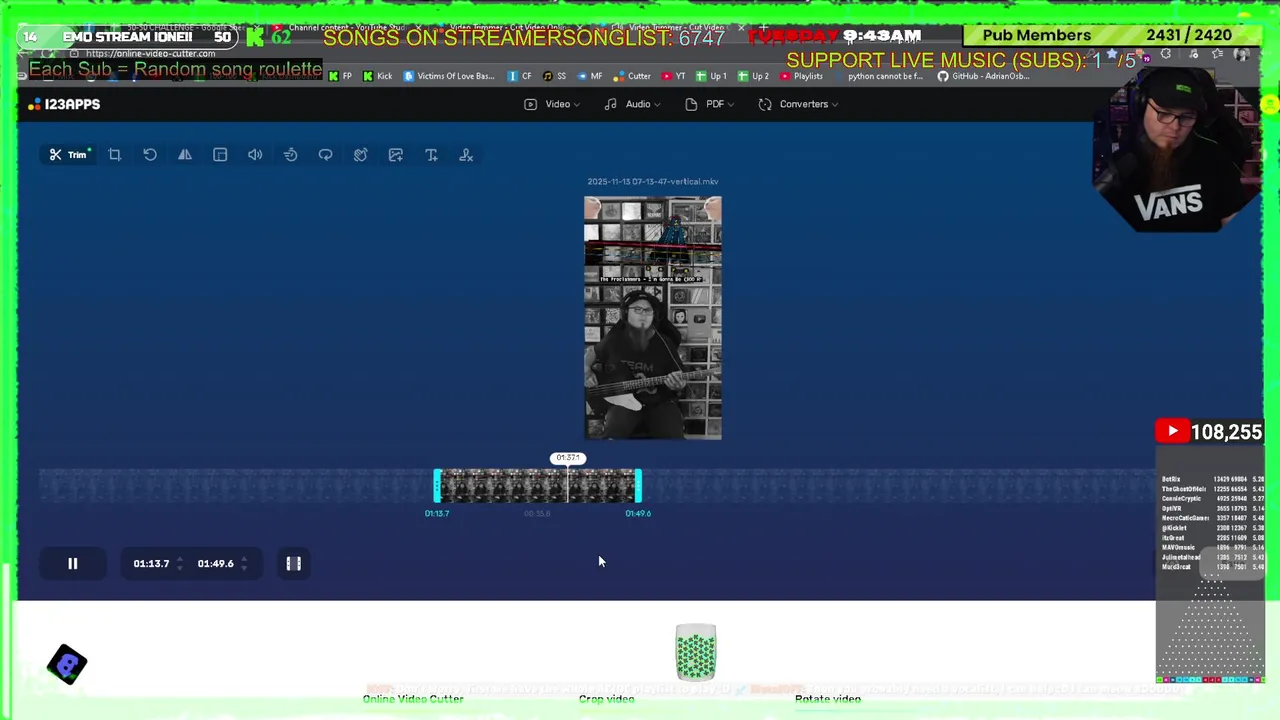1280x720 pixels.
Task: Open the Stabilize video tool
Action: pos(361,155)
